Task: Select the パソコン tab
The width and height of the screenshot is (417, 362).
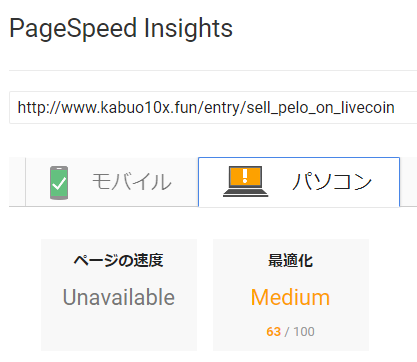Action: pyautogui.click(x=299, y=182)
